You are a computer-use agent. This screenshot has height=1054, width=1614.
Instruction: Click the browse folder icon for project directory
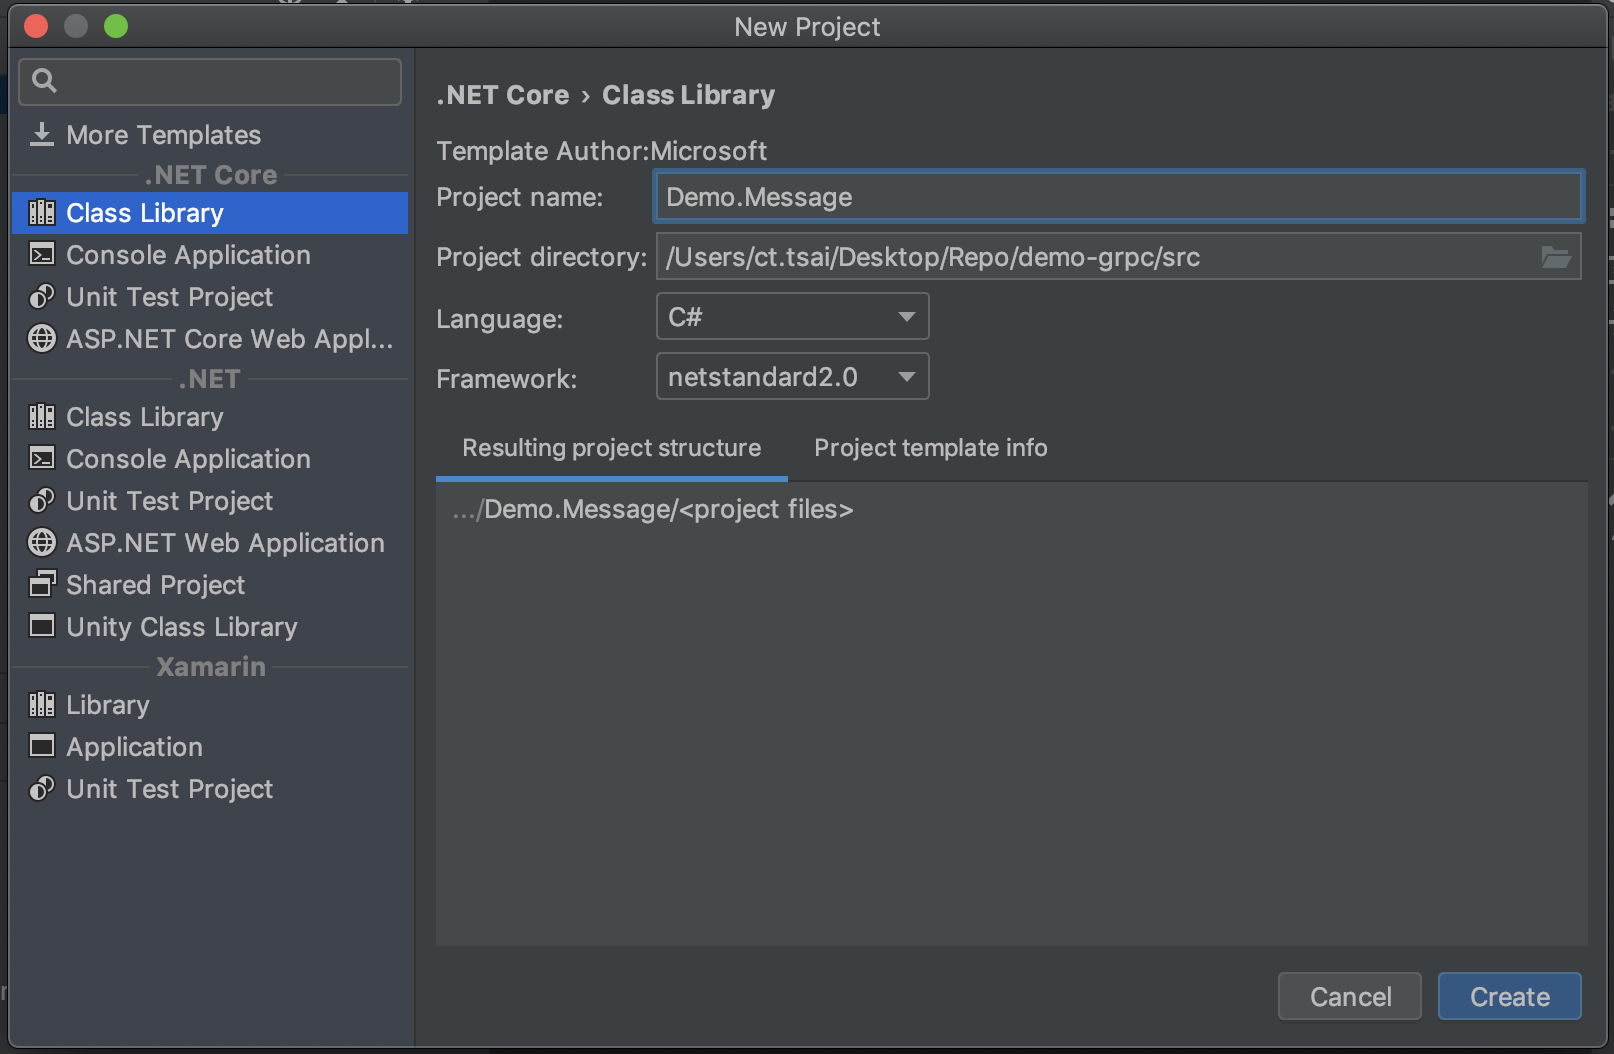click(1555, 257)
